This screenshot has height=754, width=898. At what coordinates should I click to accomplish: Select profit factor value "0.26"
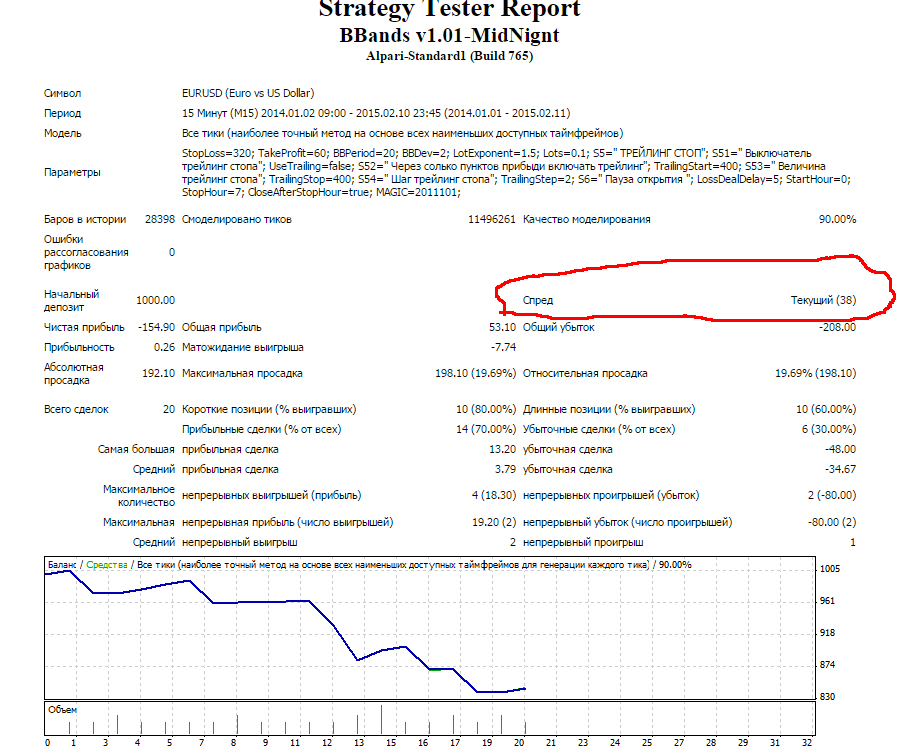tap(164, 348)
